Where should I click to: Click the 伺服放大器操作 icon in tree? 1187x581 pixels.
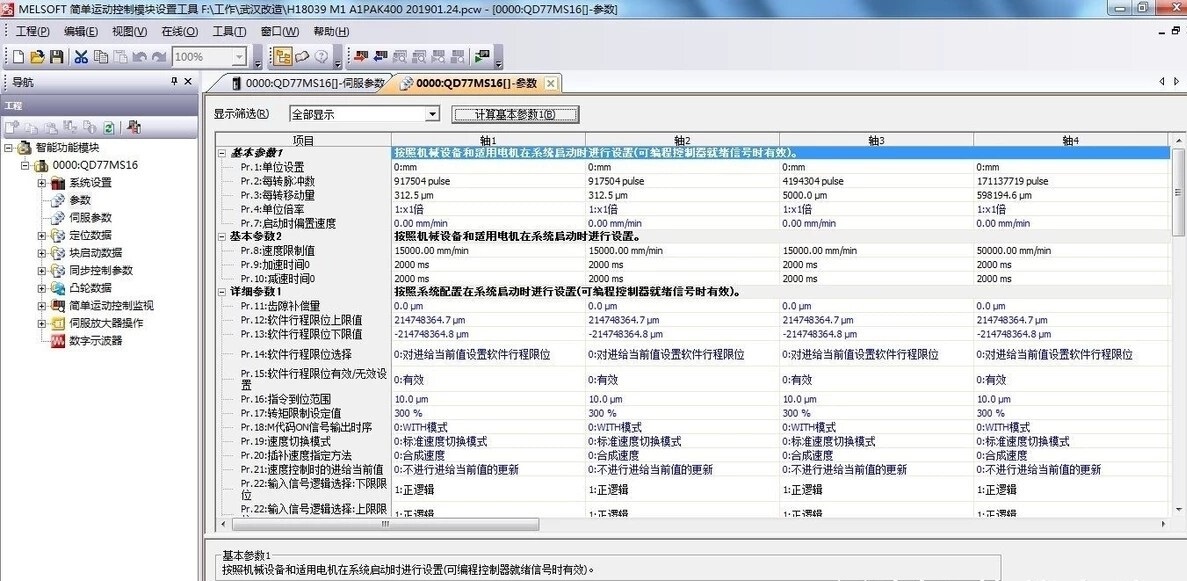tap(58, 323)
